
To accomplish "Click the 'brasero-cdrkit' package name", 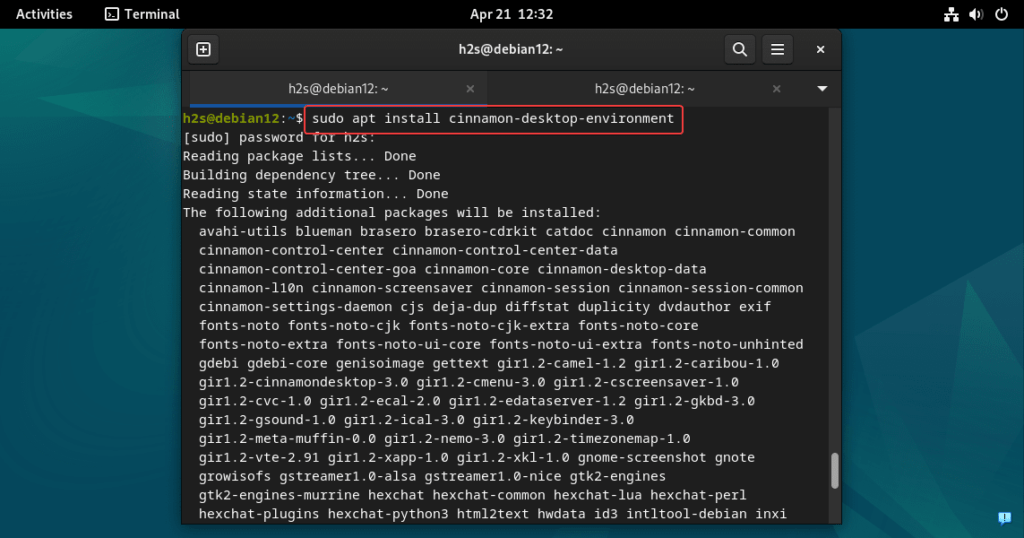I will coord(481,232).
